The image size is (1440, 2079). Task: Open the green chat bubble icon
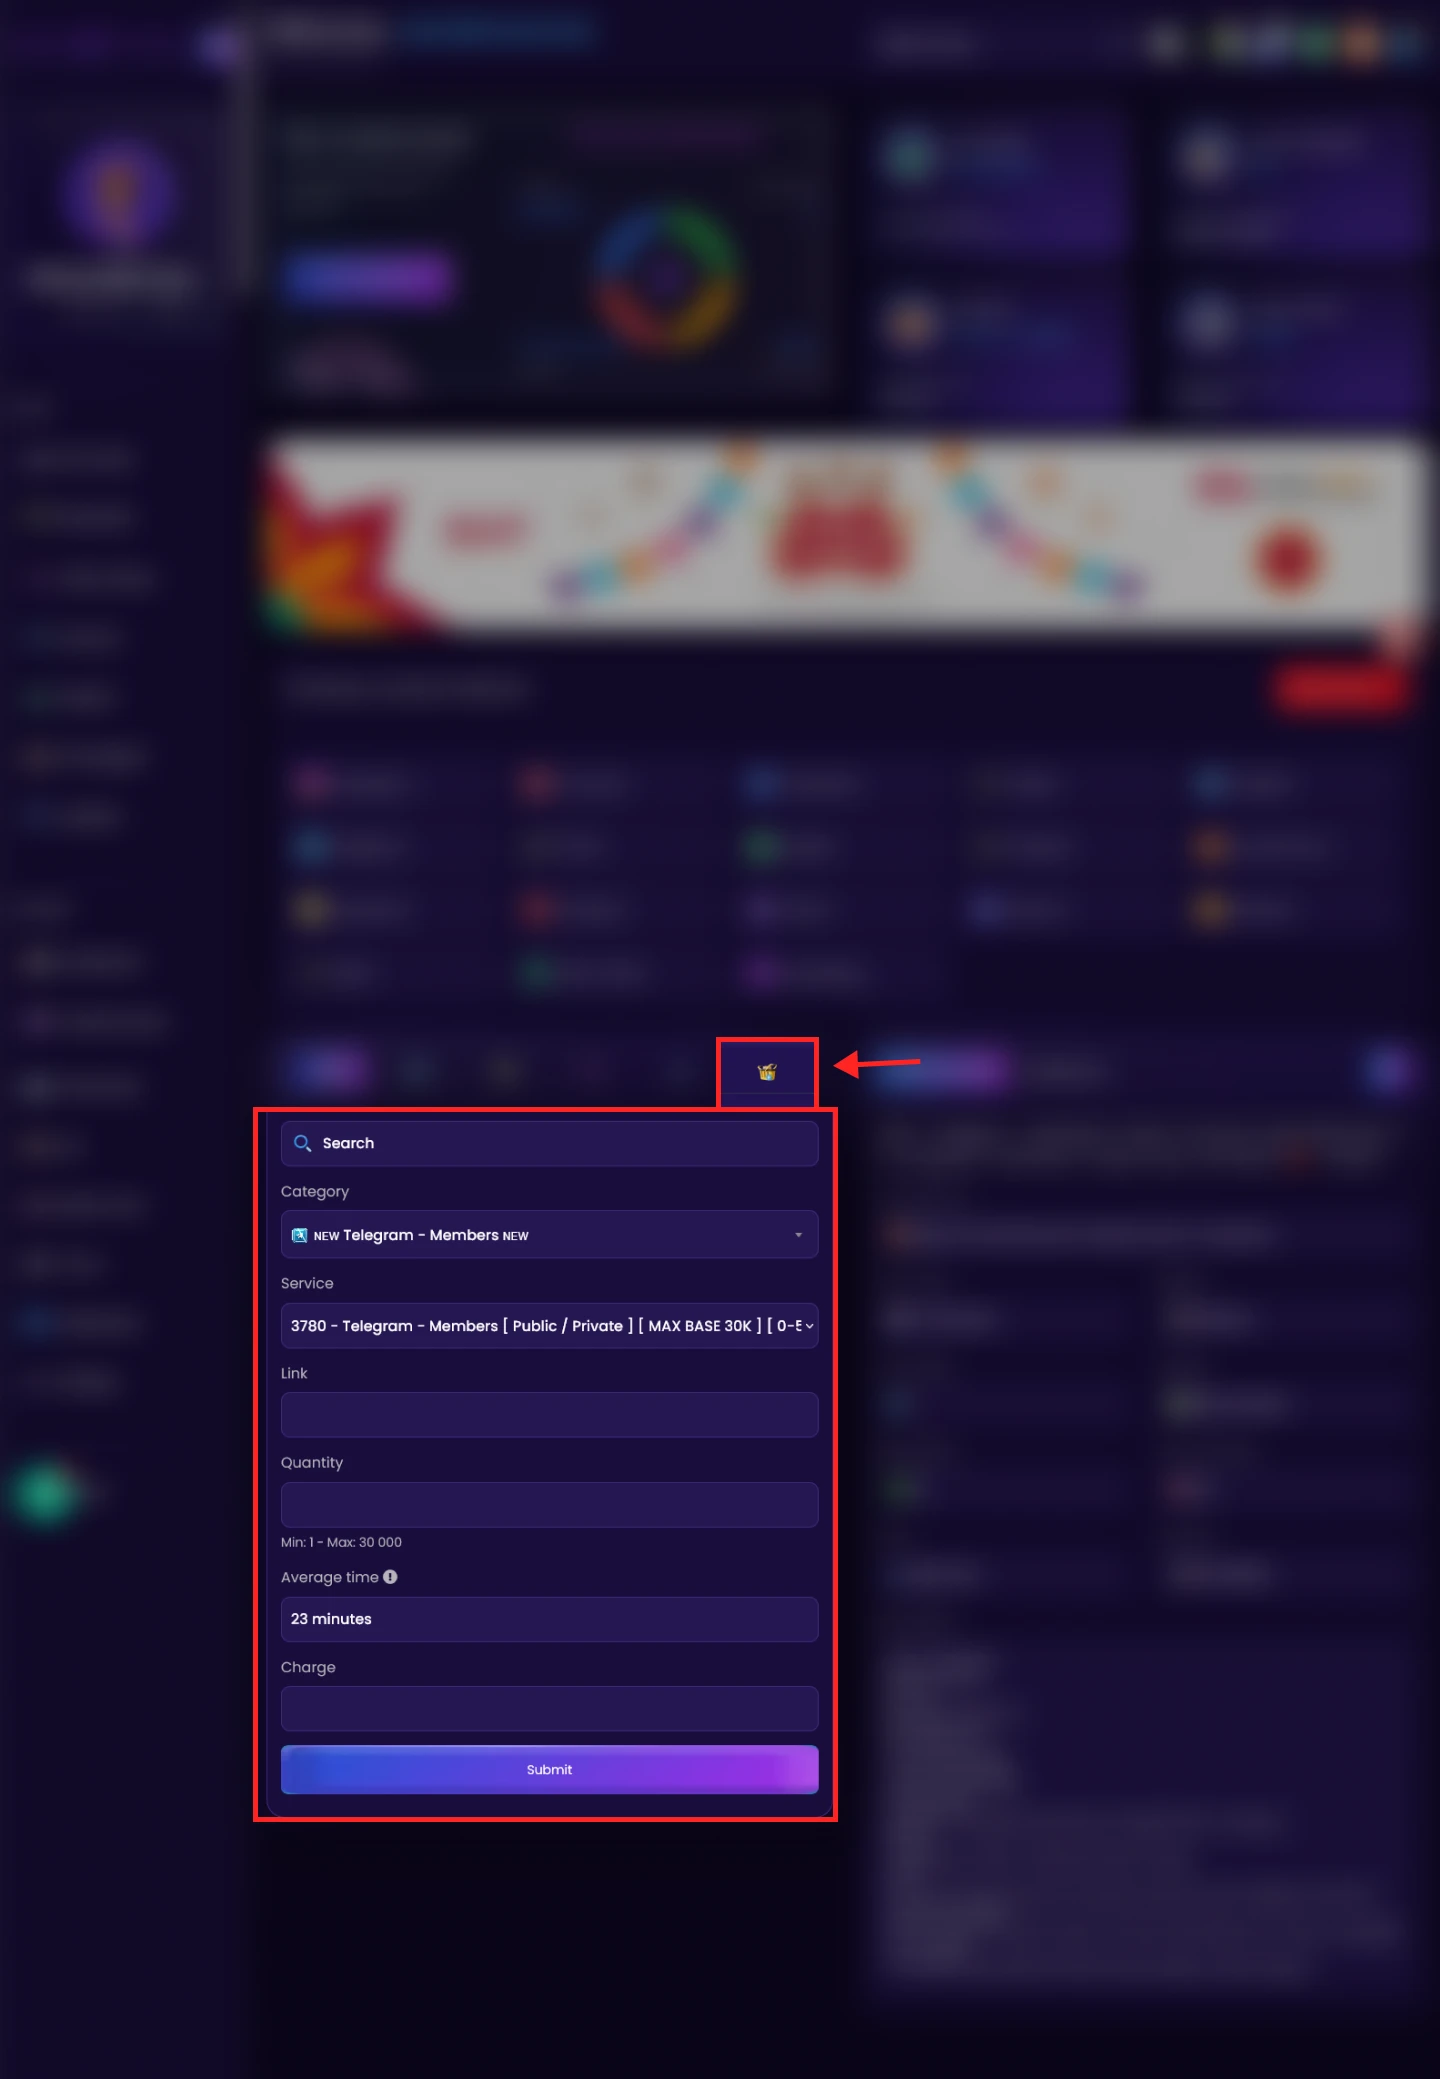tap(45, 1494)
